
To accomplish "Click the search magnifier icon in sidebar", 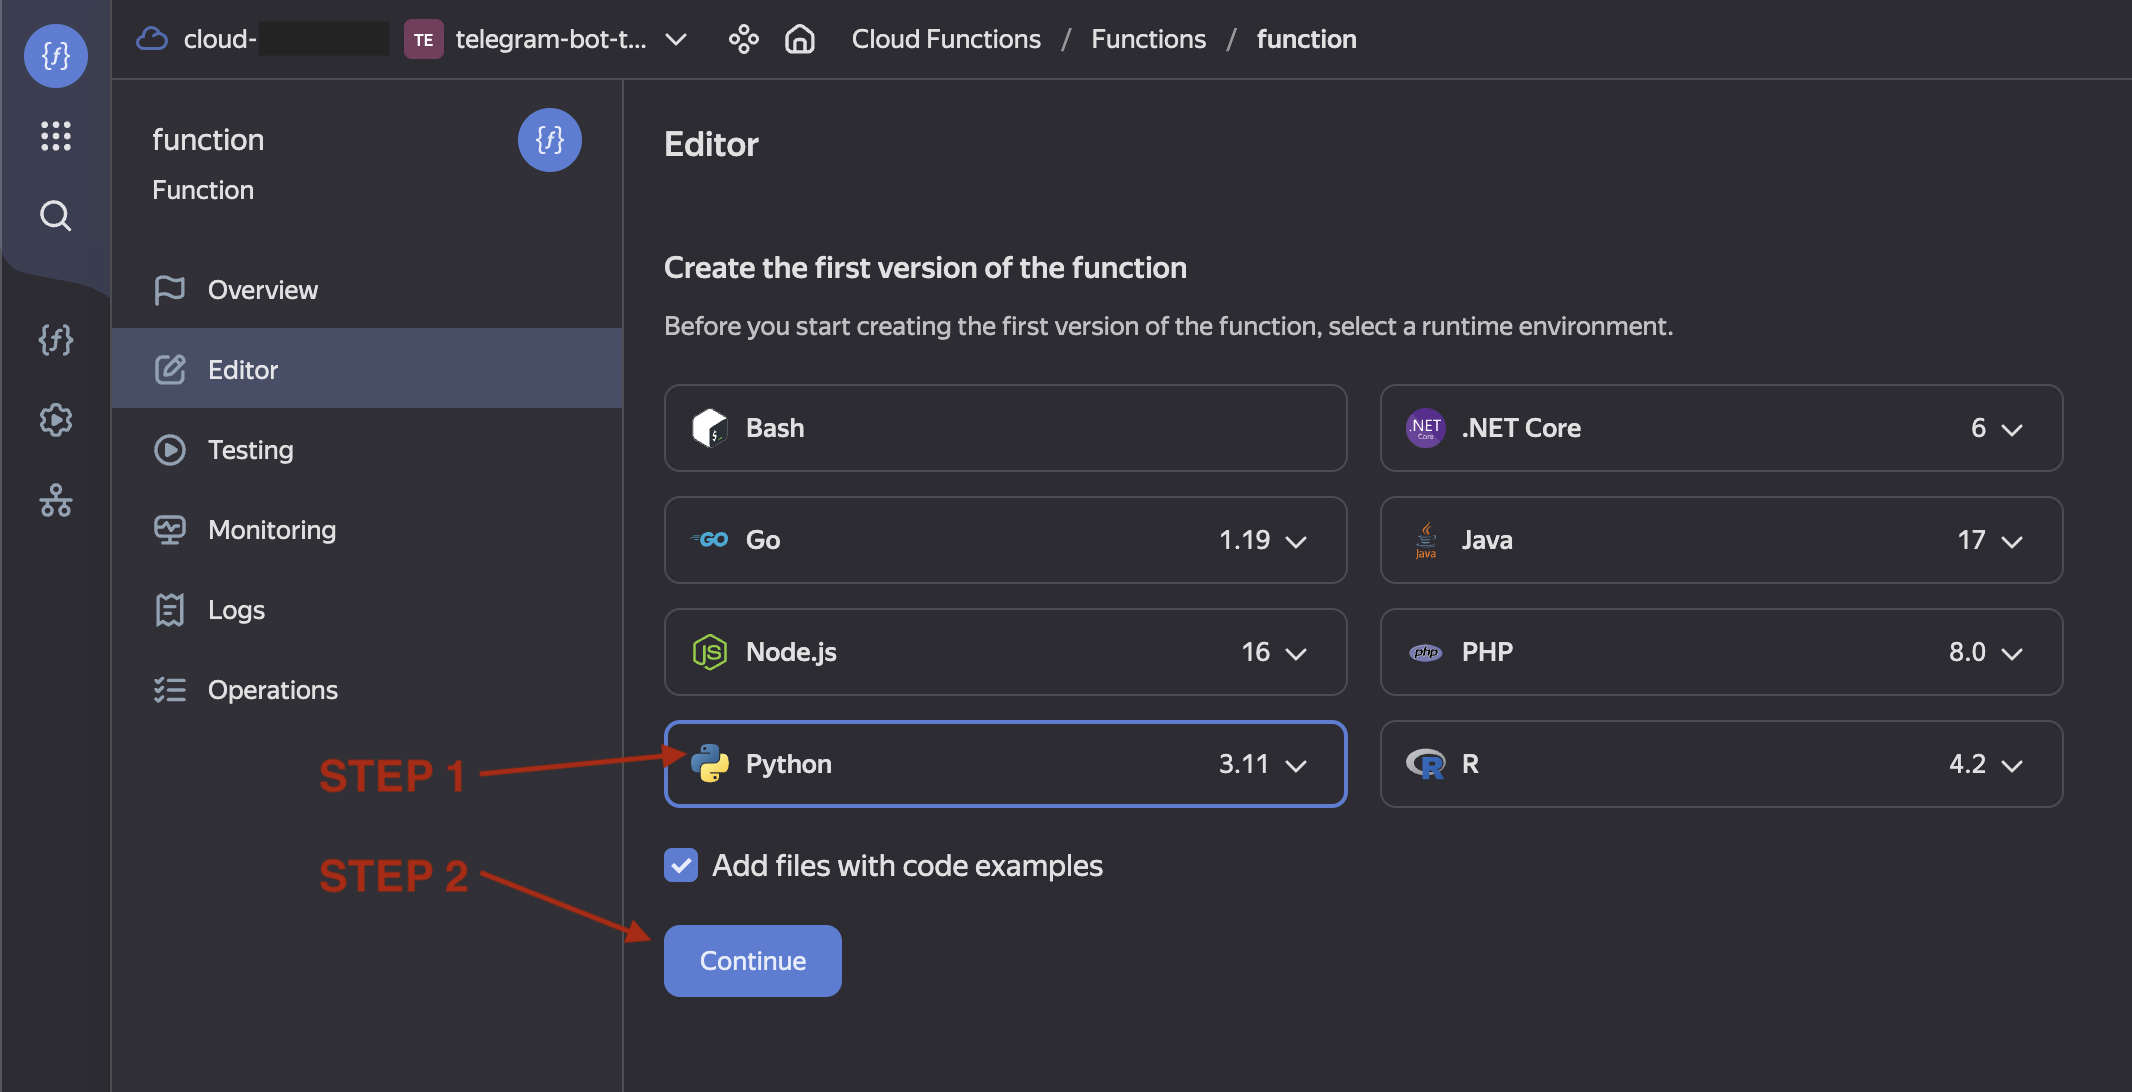I will point(56,216).
